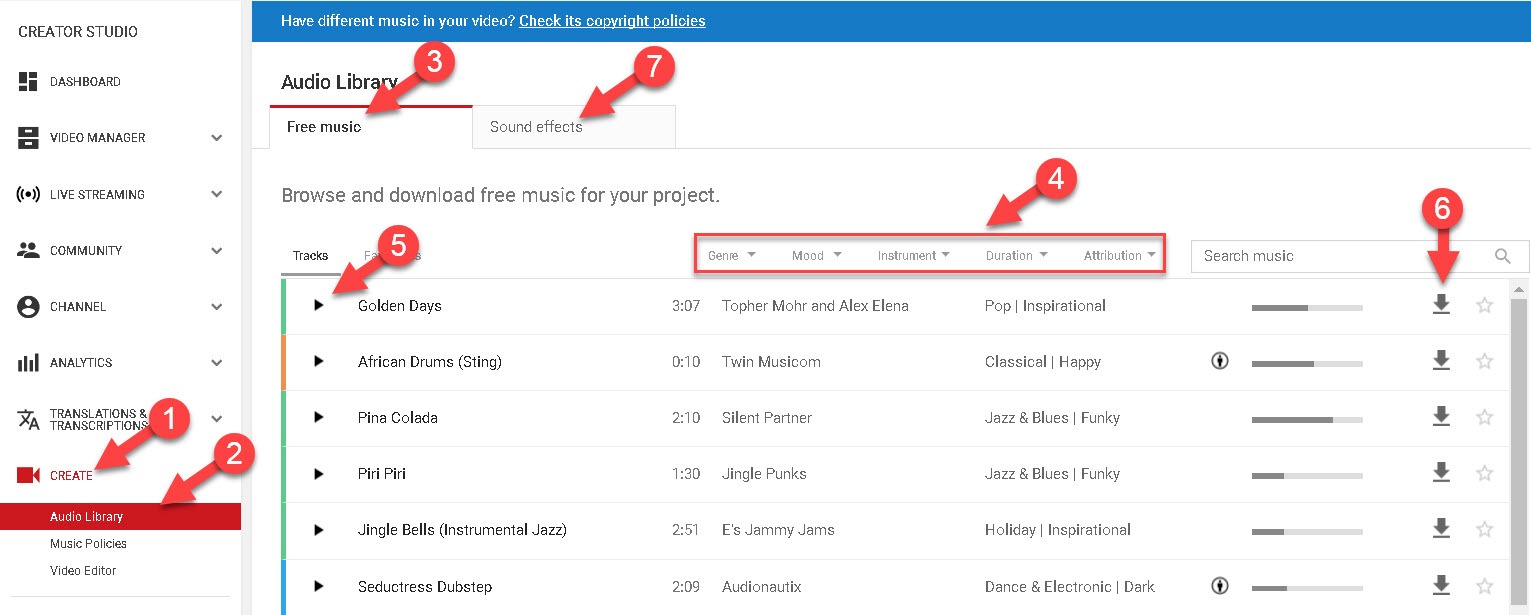Open the Check its copyright policies link

click(x=611, y=20)
